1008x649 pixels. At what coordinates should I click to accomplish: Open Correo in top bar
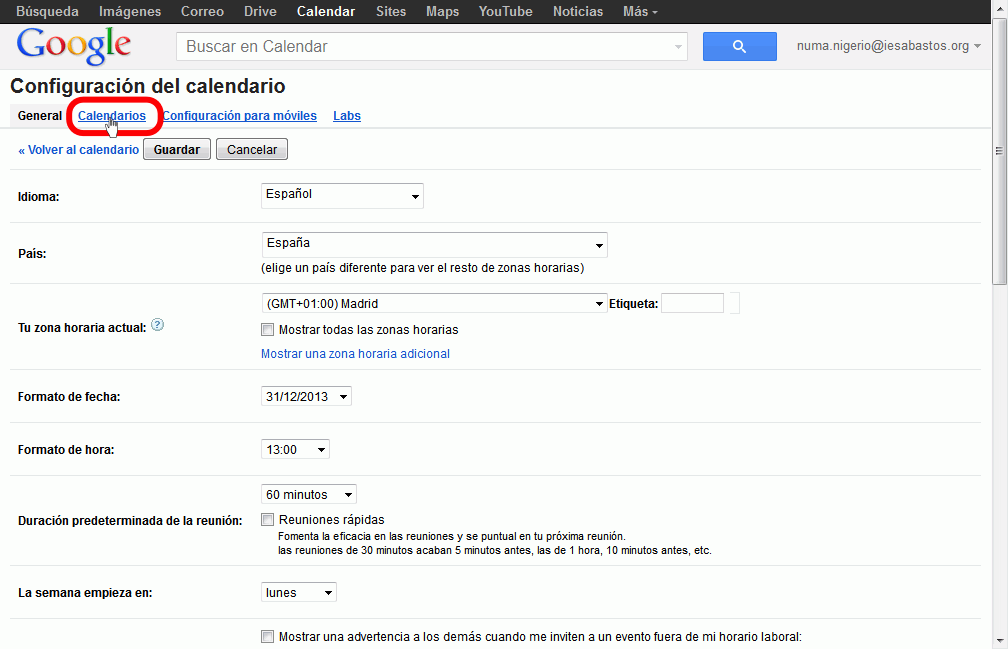(202, 12)
